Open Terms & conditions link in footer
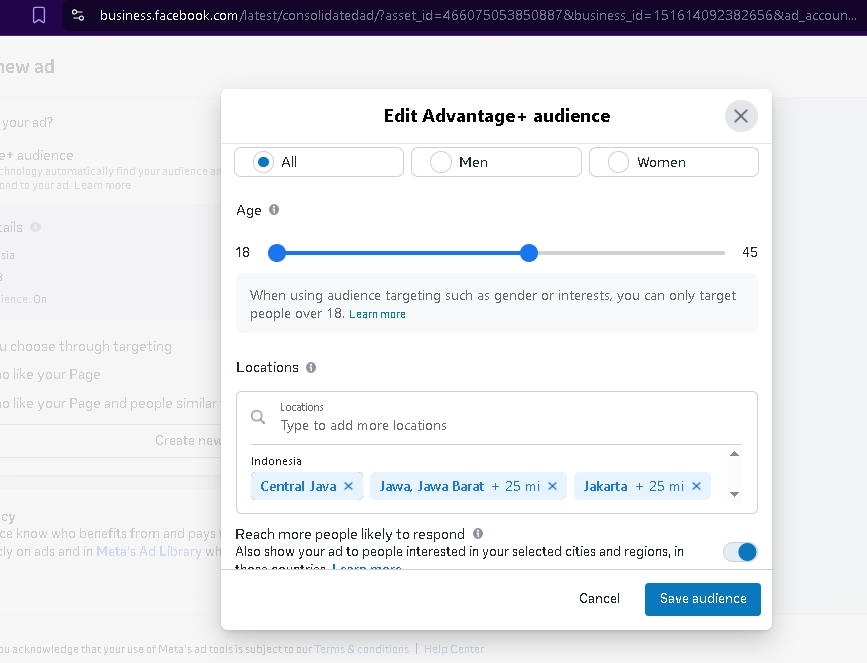This screenshot has width=867, height=663. [x=362, y=649]
